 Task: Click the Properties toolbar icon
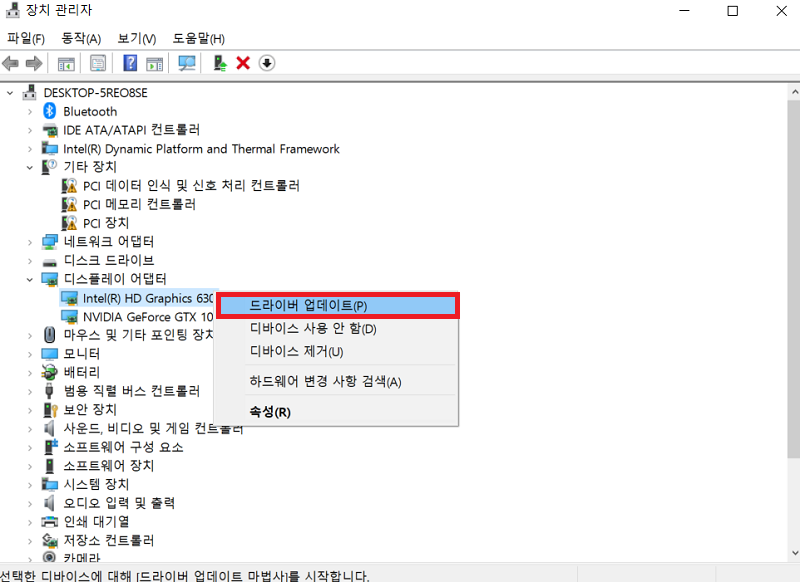tap(98, 64)
